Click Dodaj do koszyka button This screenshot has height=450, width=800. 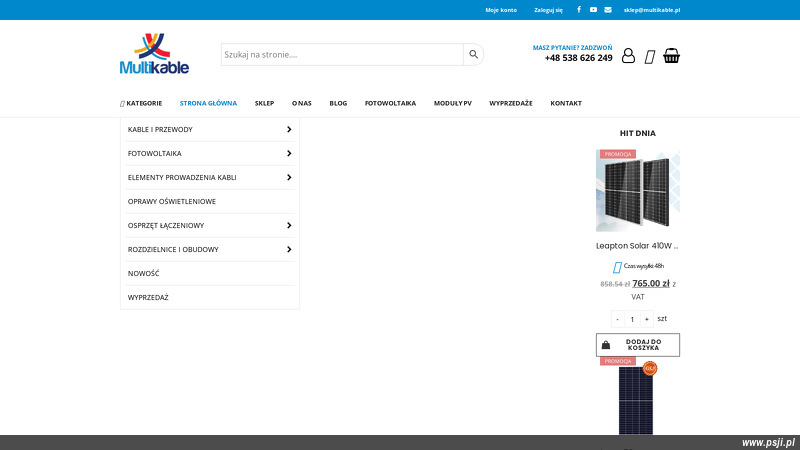[x=638, y=345]
